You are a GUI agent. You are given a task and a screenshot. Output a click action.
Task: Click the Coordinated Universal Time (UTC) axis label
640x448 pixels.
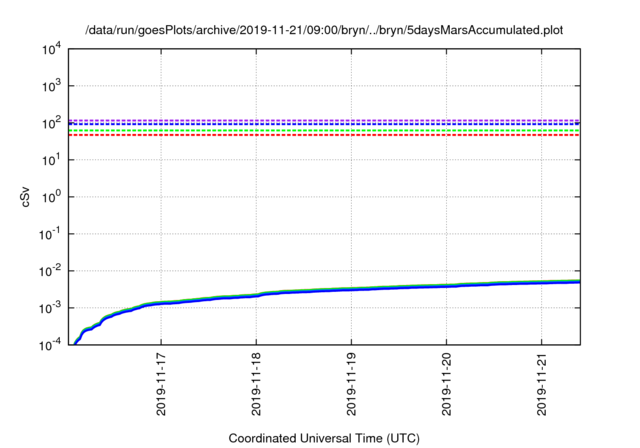click(x=324, y=438)
